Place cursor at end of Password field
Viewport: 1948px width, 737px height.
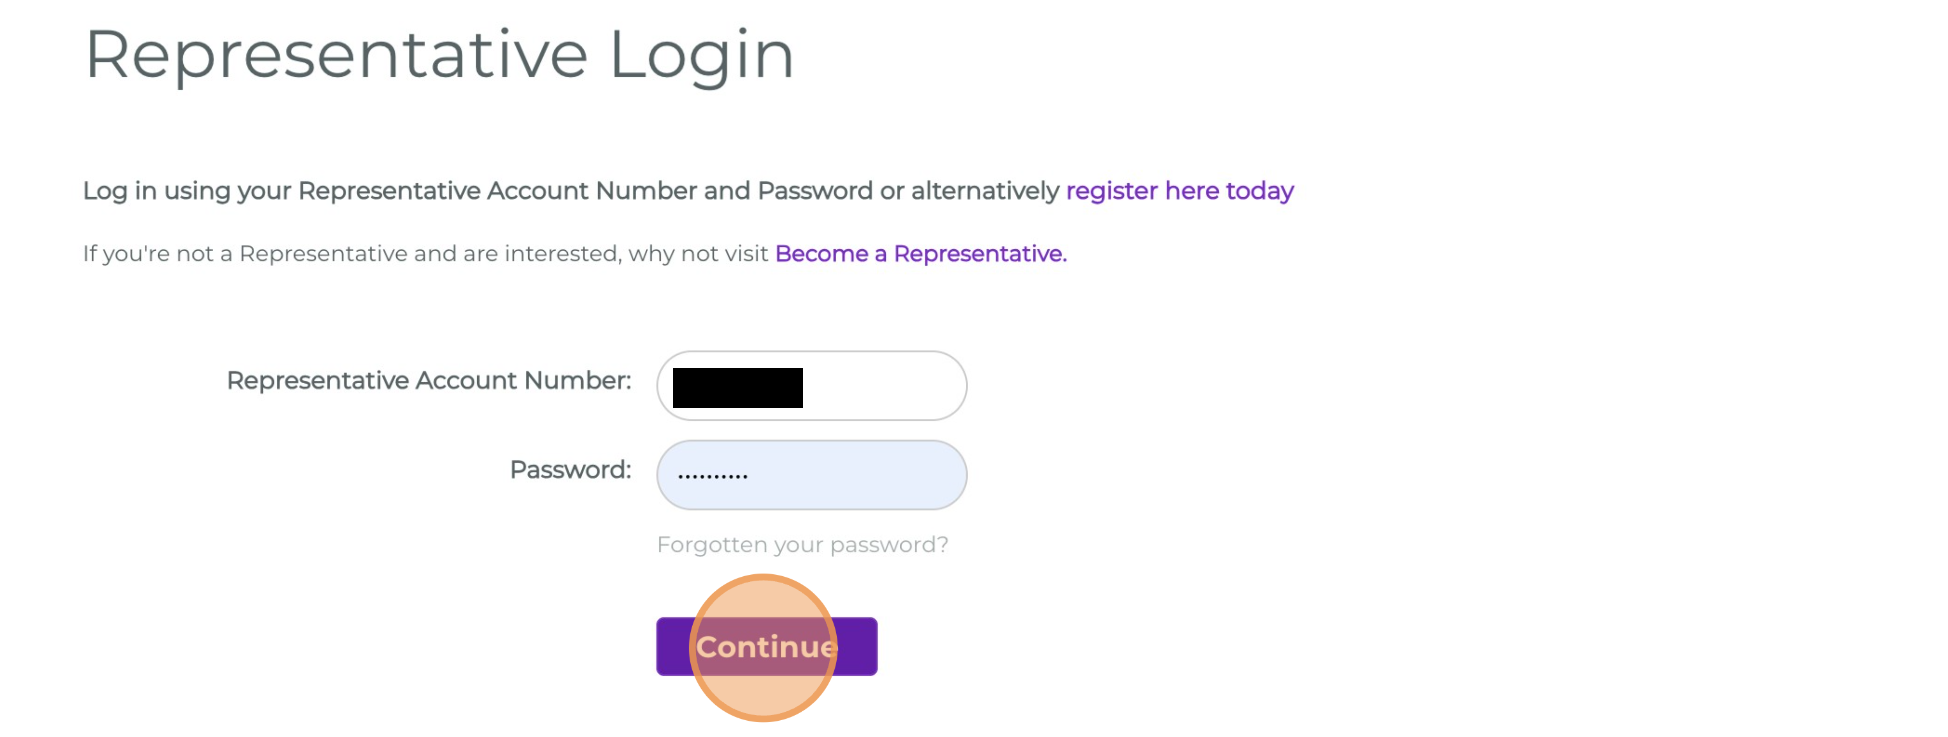[900, 475]
